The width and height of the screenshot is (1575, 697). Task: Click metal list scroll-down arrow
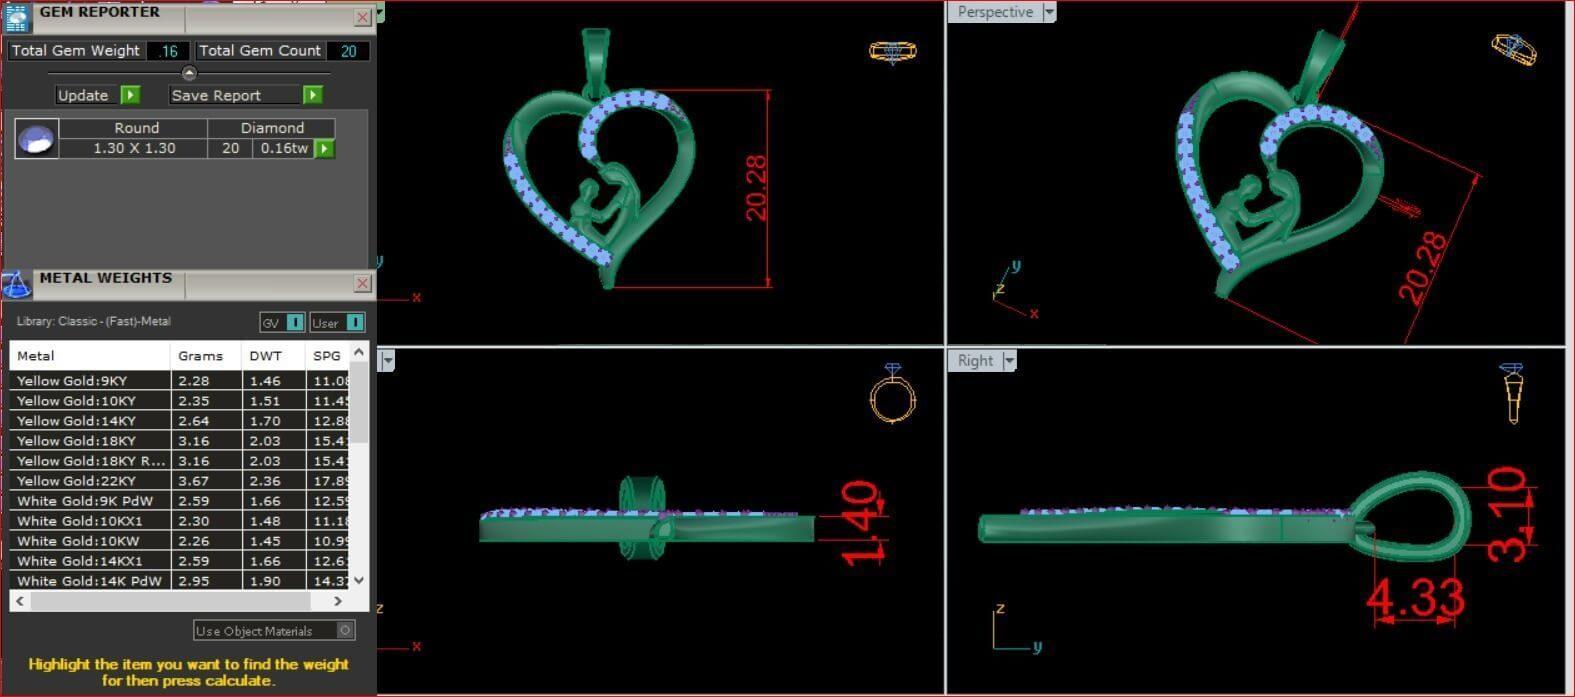click(359, 580)
